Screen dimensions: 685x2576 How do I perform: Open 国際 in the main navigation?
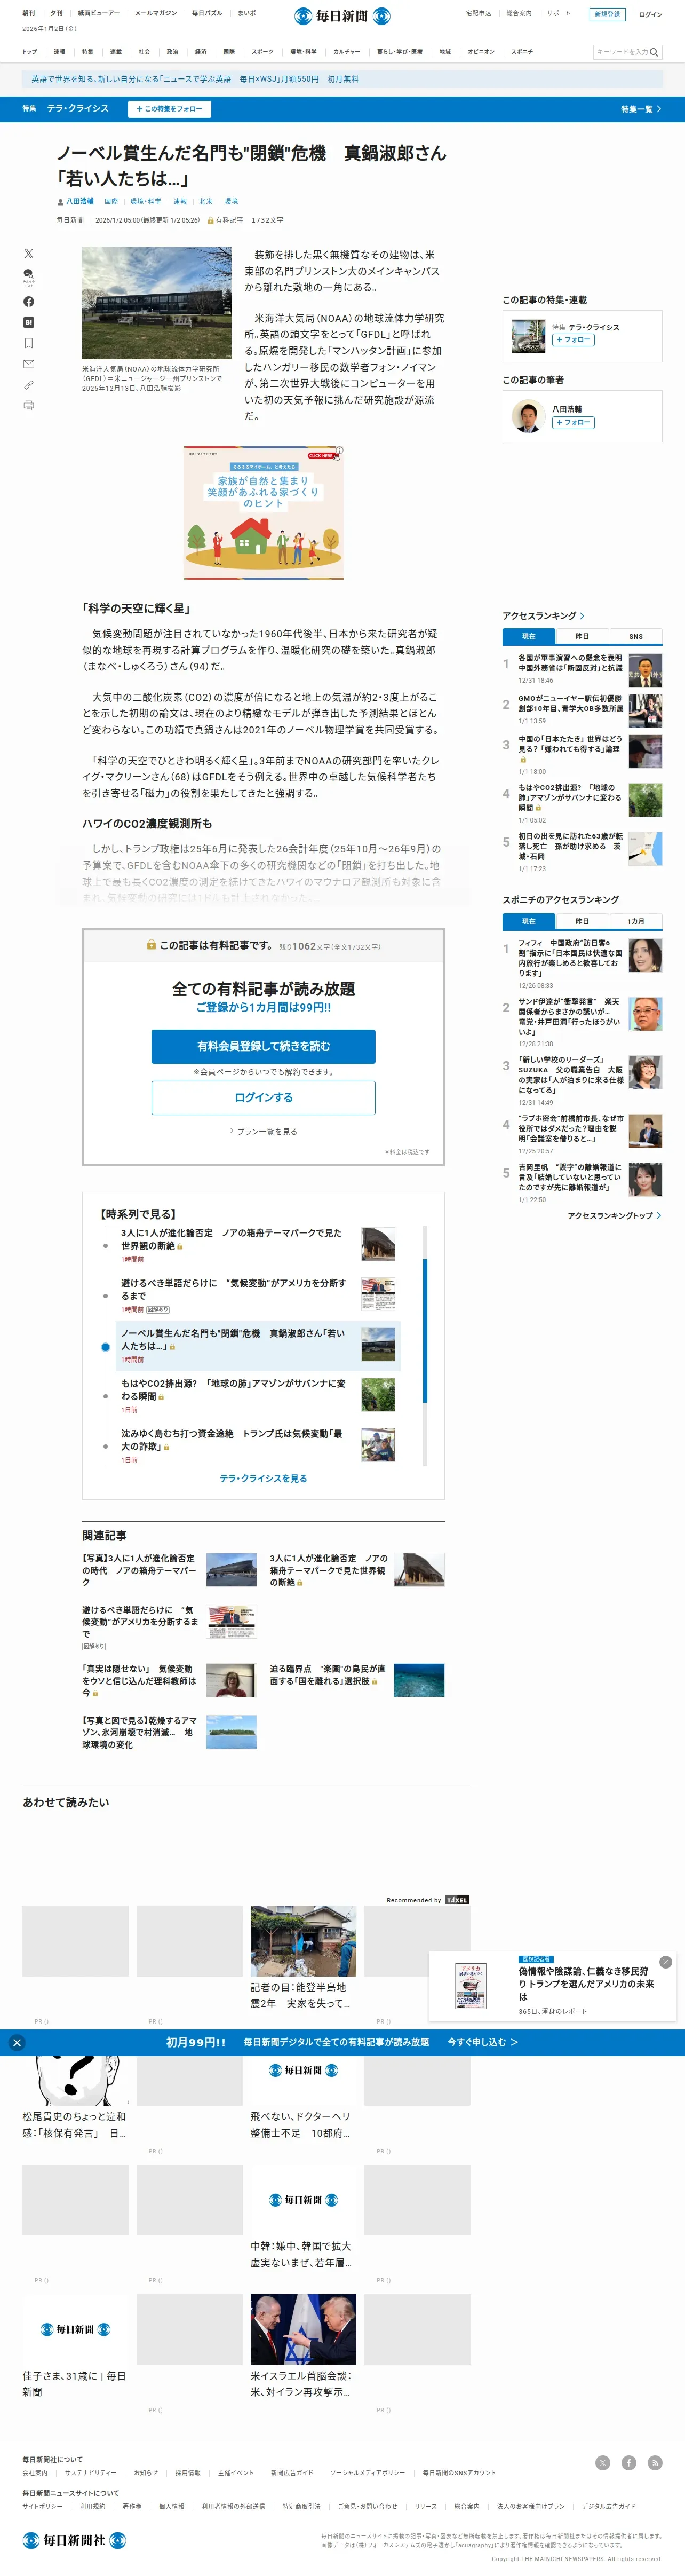point(229,51)
